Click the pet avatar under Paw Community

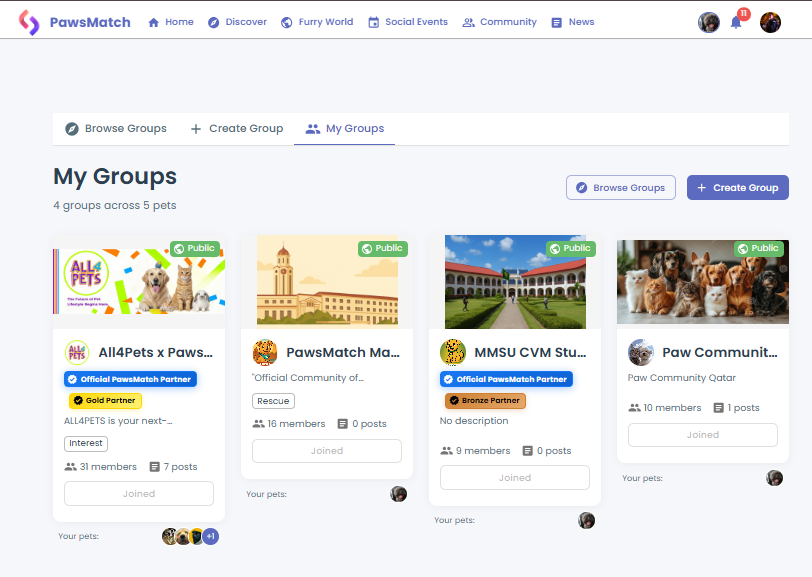click(x=774, y=478)
